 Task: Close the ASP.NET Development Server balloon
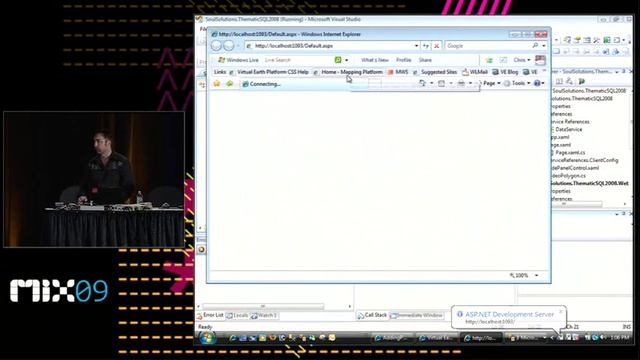(x=560, y=311)
